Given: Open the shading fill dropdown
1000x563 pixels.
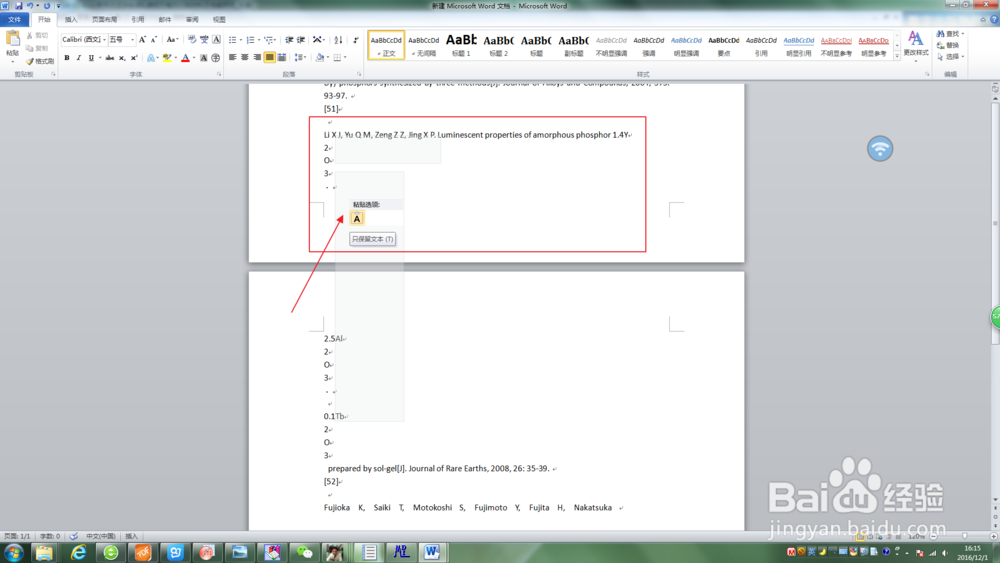Looking at the screenshot, I should click(x=328, y=57).
